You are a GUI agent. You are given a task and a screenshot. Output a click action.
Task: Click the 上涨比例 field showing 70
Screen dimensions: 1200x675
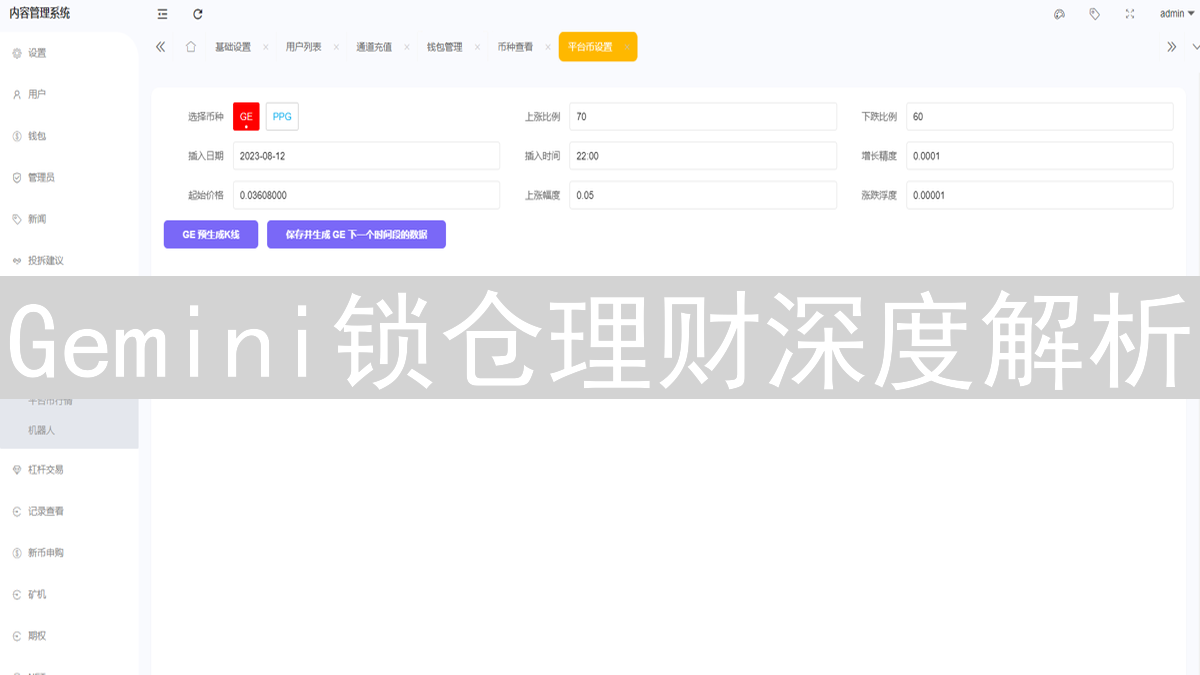(703, 117)
